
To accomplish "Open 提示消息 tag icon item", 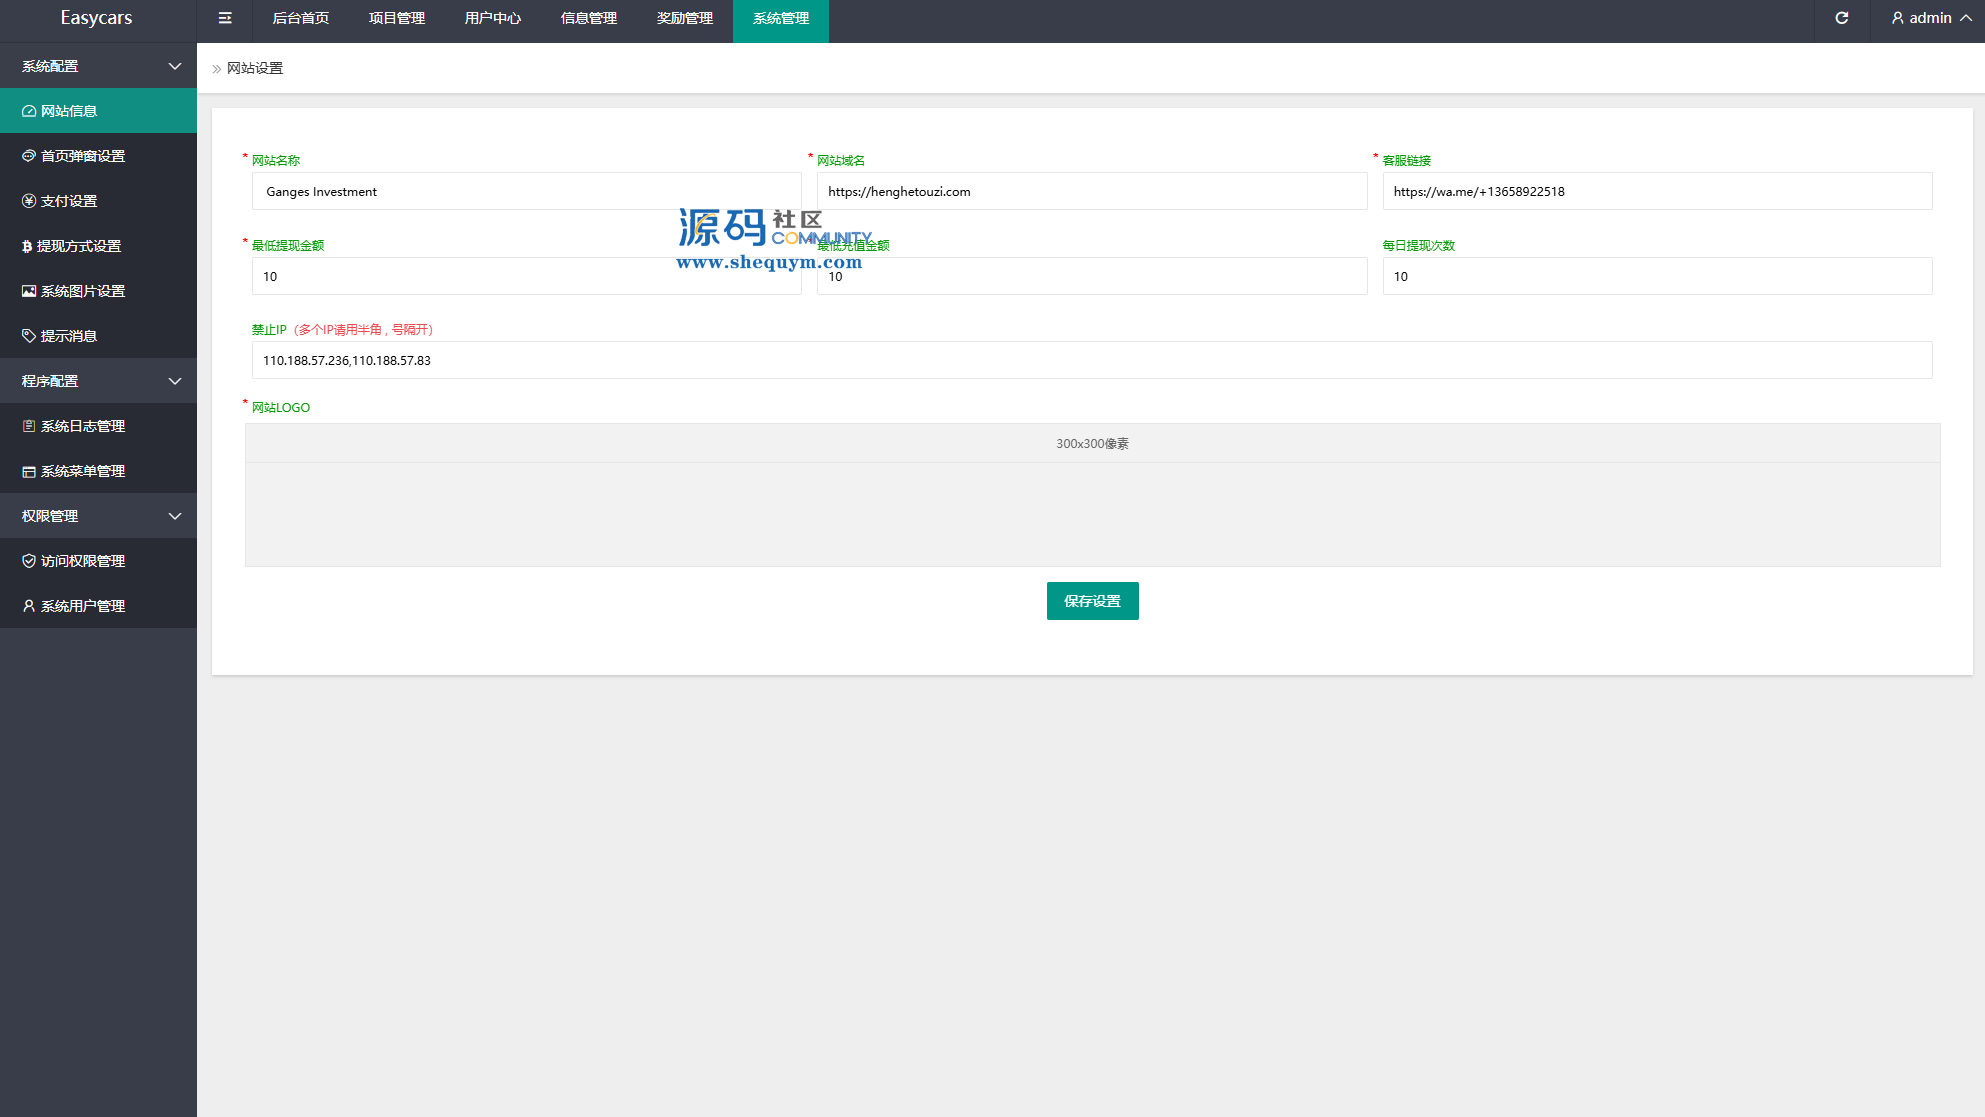I will tap(68, 336).
